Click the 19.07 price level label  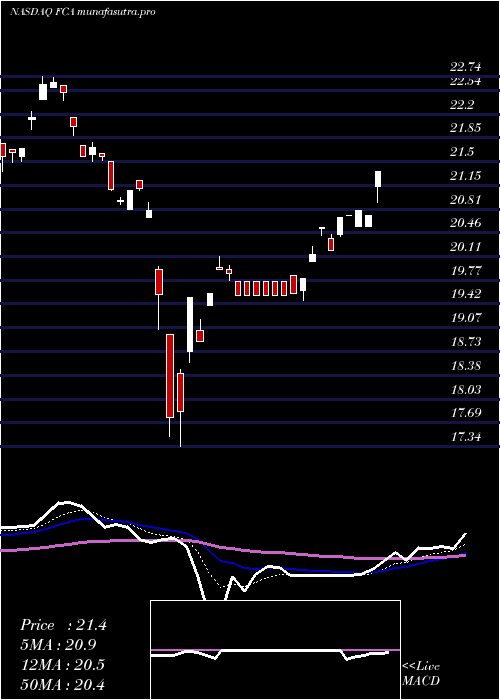tap(466, 318)
